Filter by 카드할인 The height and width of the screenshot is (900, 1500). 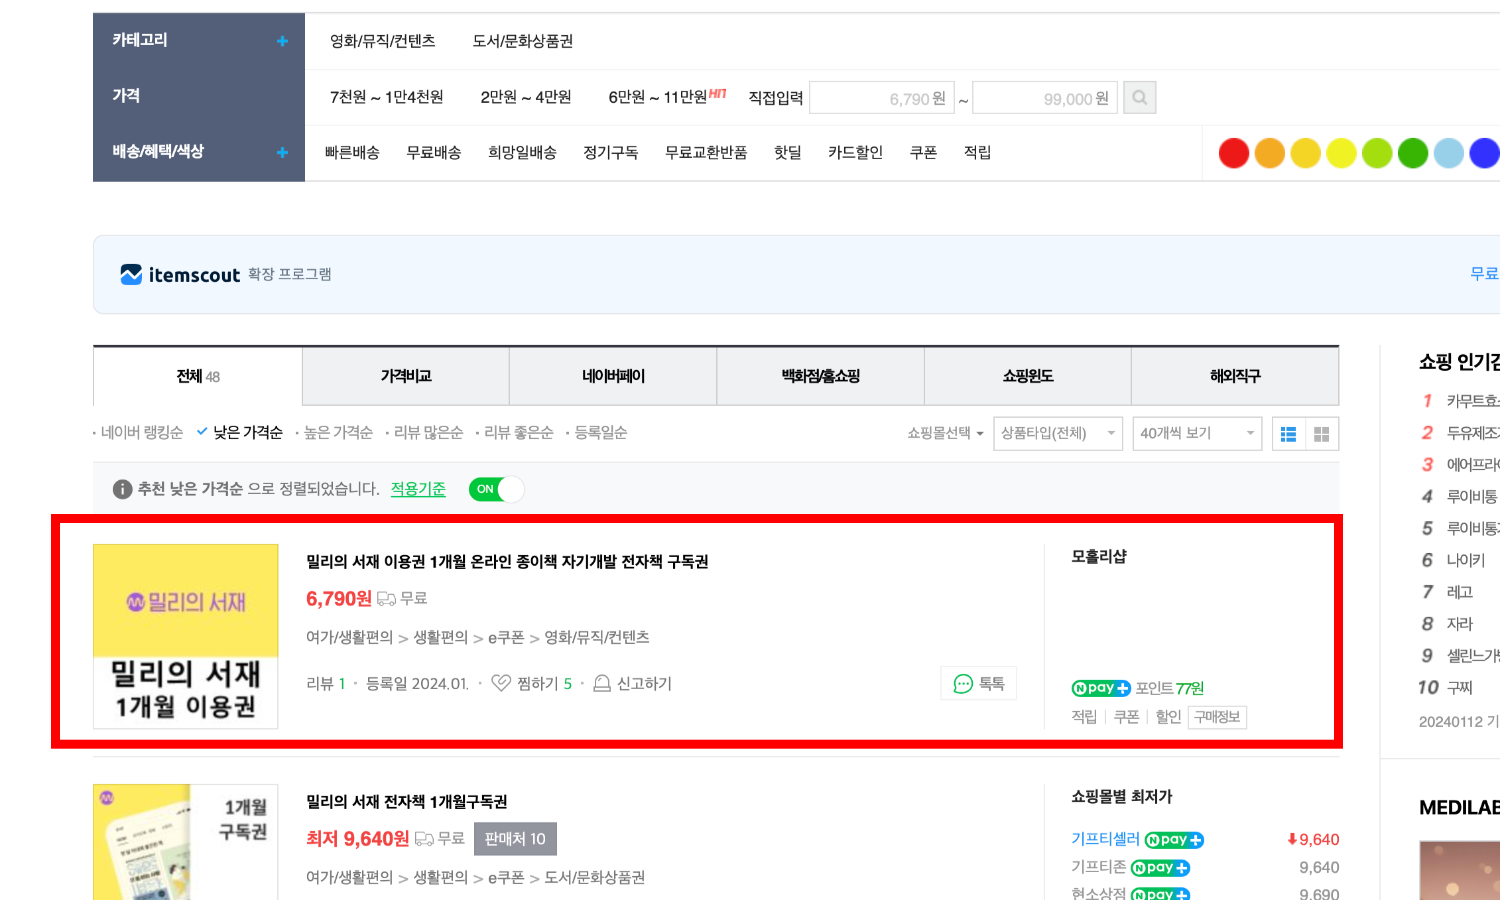(x=855, y=152)
